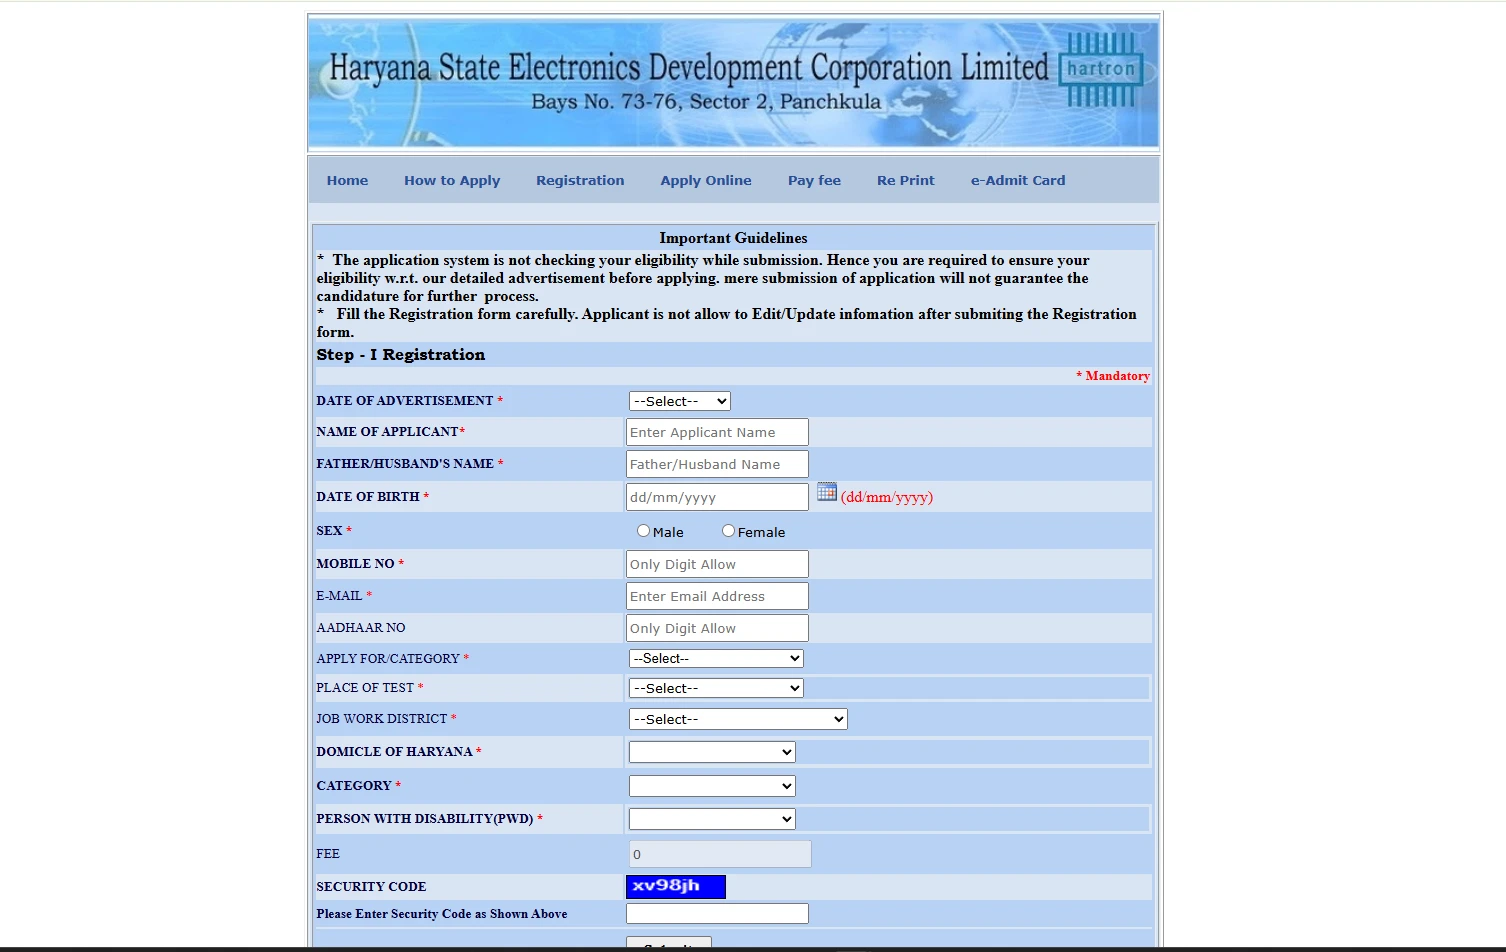Open the e-Admit Card menu item
The width and height of the screenshot is (1506, 952).
(x=1018, y=180)
